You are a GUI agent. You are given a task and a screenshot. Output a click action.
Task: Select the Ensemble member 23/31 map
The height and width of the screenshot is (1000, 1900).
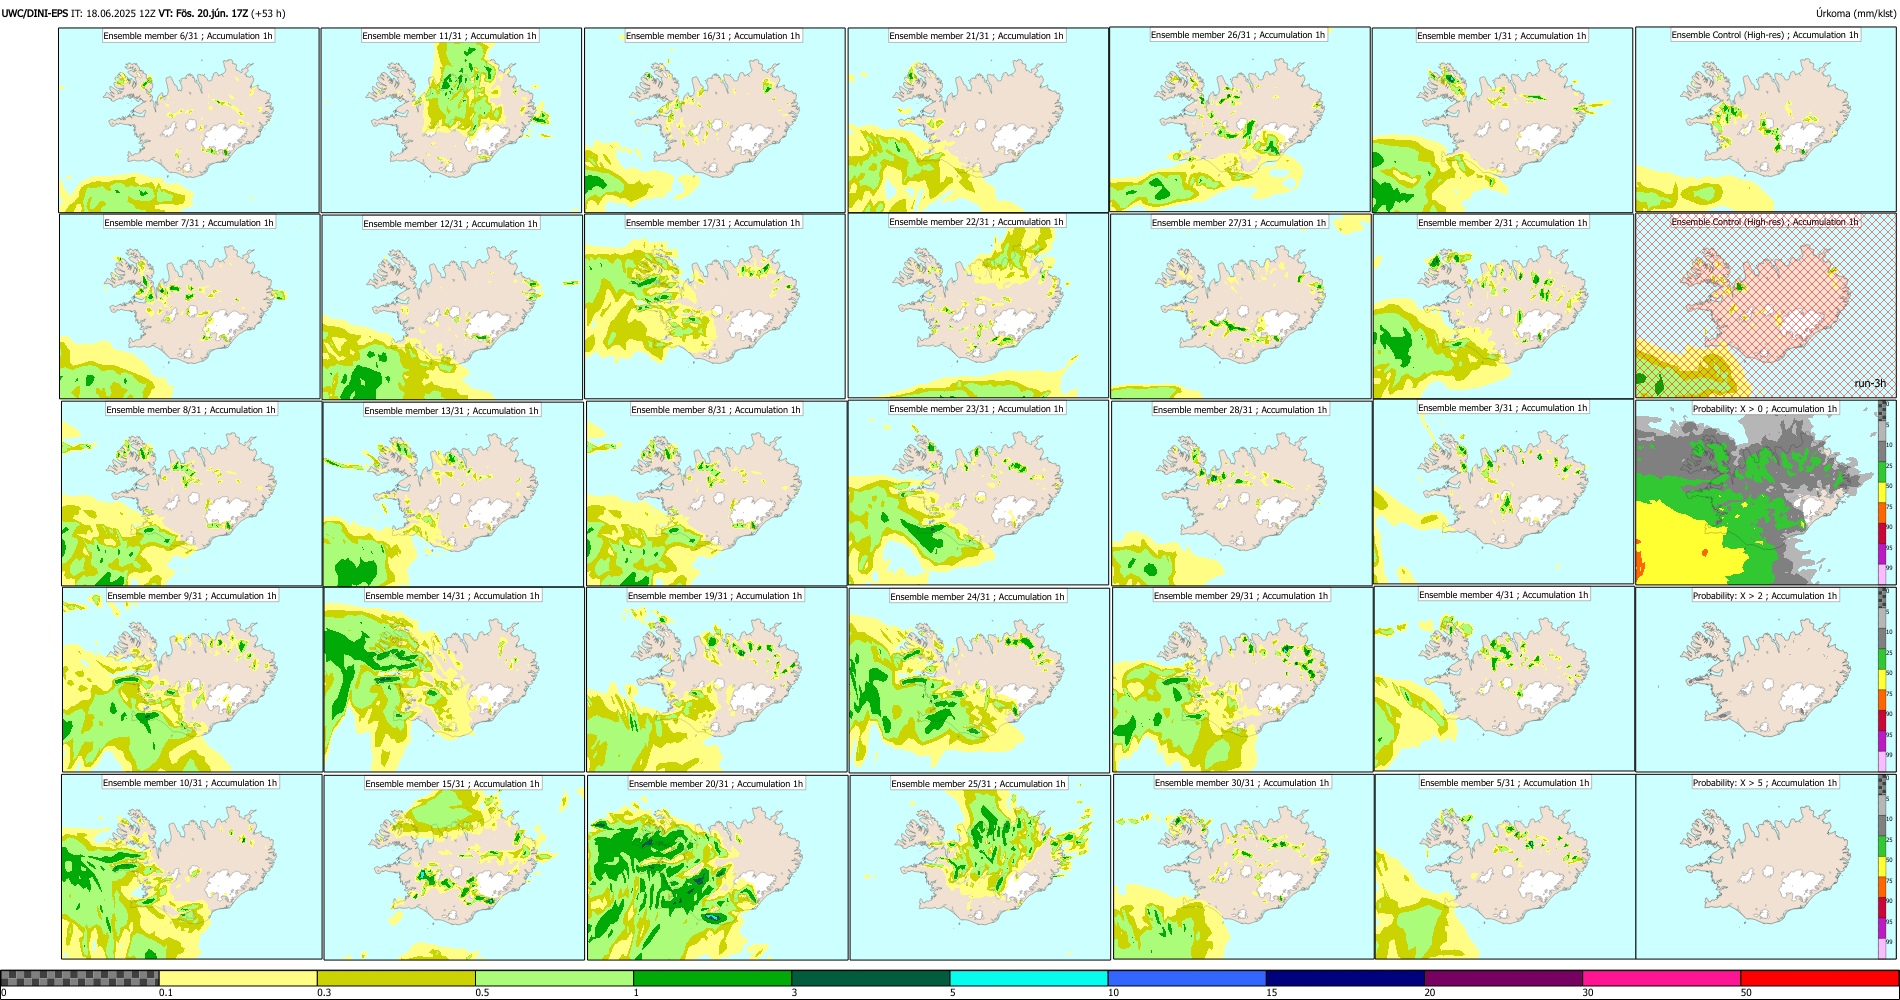pos(979,493)
